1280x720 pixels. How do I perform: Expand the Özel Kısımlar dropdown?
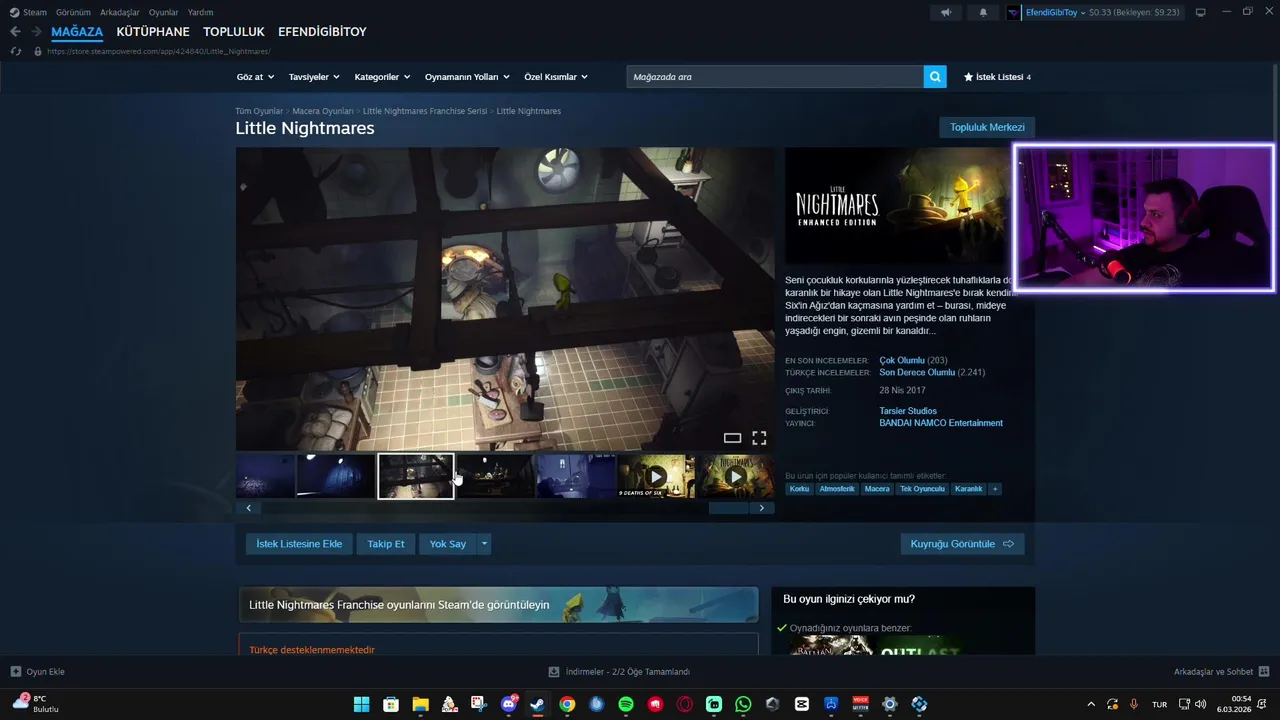[556, 77]
